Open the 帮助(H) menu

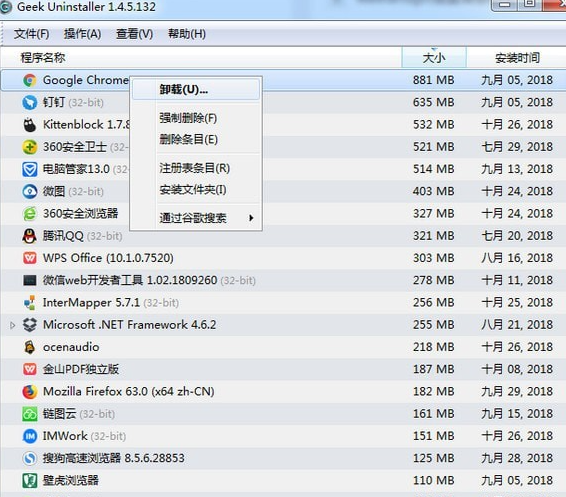coord(187,34)
